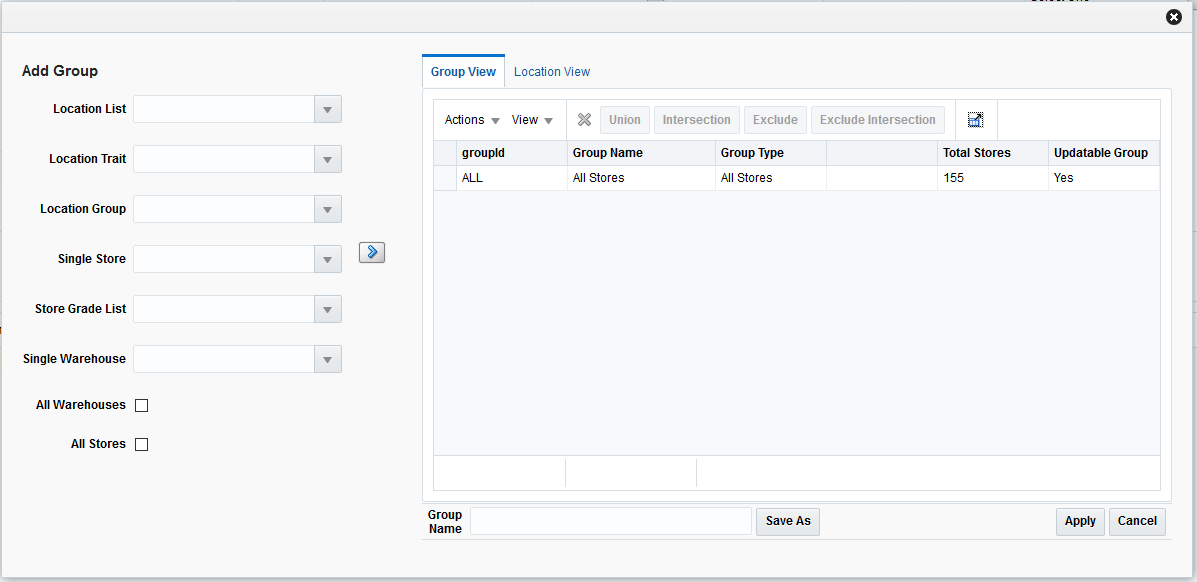Viewport: 1197px width, 582px height.
Task: Click the Union button
Action: [x=624, y=120]
